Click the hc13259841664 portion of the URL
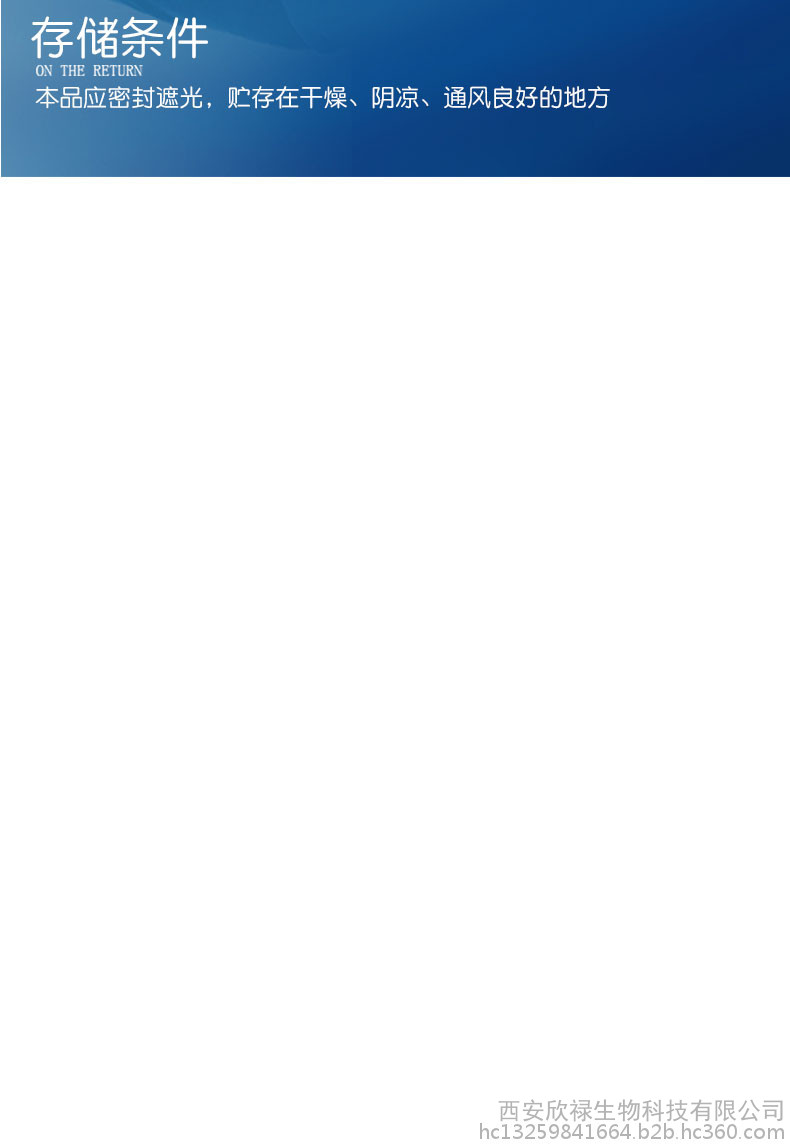Viewport: 790px width, 1144px height. [554, 1132]
